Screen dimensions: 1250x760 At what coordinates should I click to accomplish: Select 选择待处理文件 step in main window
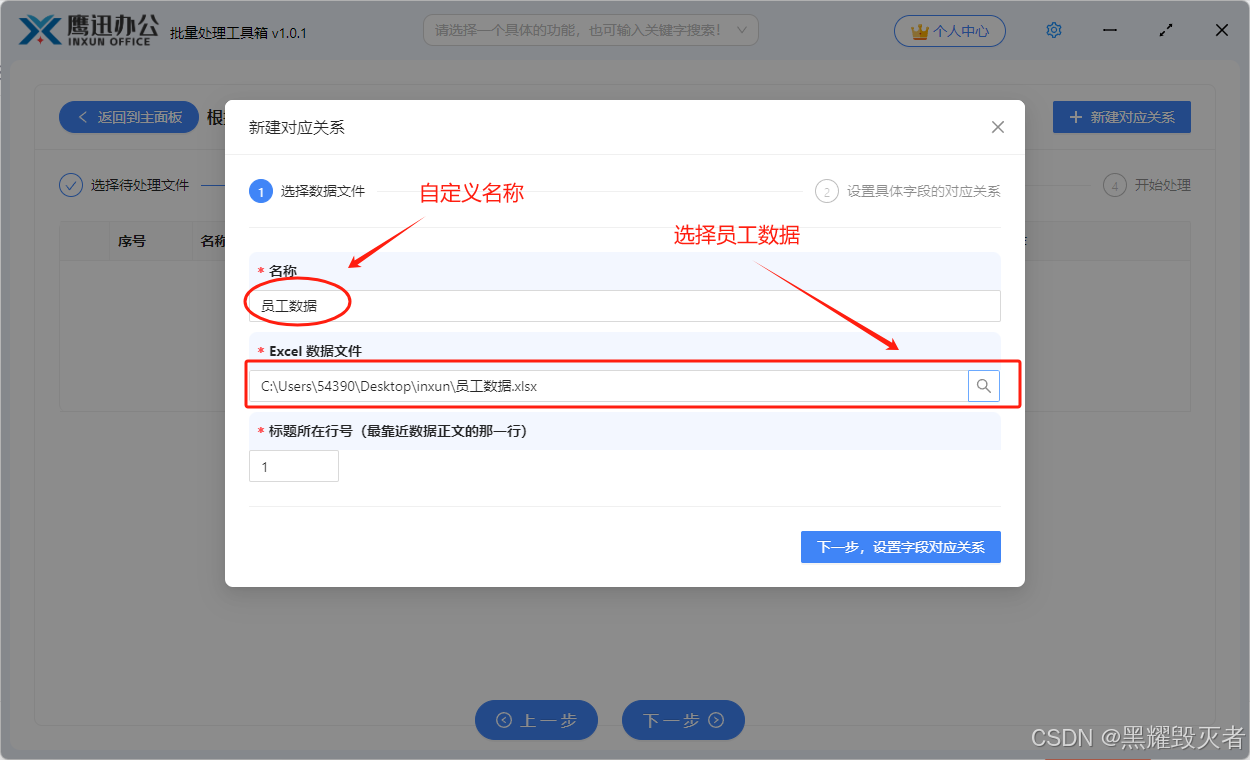125,185
